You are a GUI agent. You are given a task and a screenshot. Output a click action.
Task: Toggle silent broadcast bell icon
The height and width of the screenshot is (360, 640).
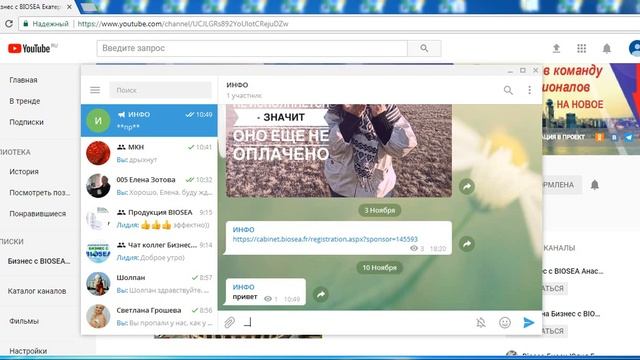click(x=481, y=323)
